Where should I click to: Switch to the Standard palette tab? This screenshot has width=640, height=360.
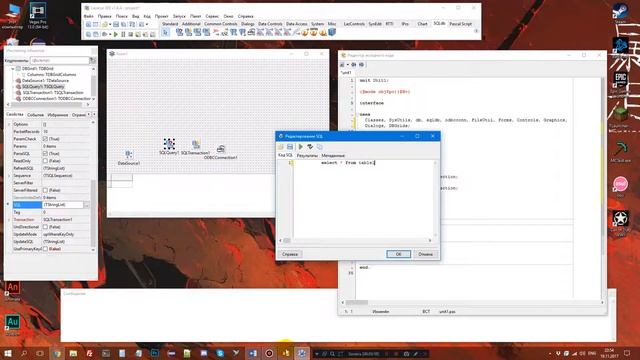[170, 24]
